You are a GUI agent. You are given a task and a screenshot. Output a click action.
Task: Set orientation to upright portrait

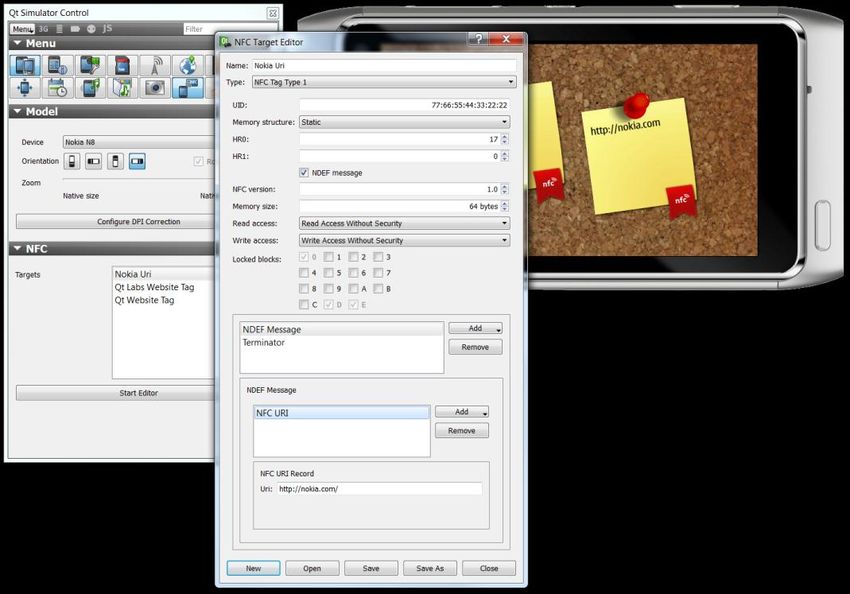72,161
